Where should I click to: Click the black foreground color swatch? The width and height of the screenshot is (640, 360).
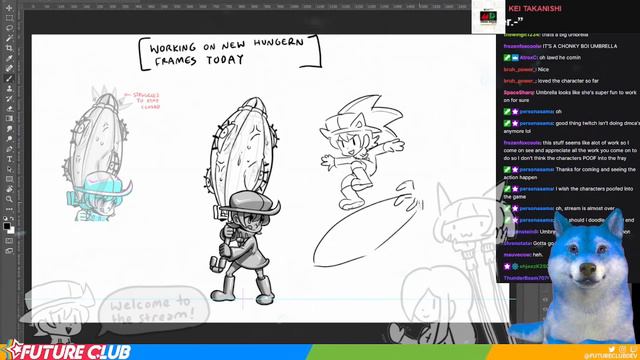tap(7, 226)
